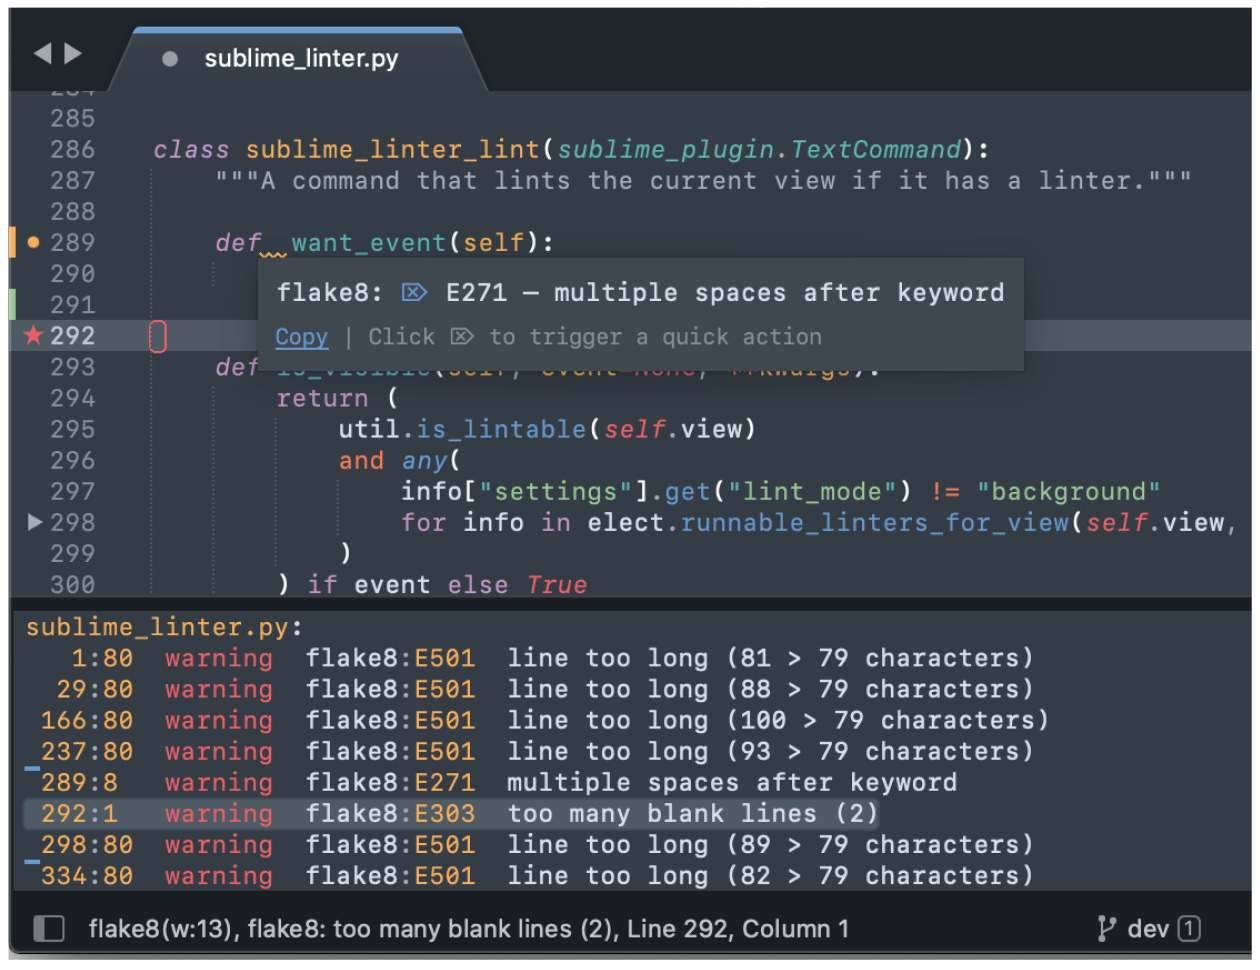Trigger the quick action icon beside E271
Image resolution: width=1260 pixels, height=970 pixels.
click(x=414, y=293)
